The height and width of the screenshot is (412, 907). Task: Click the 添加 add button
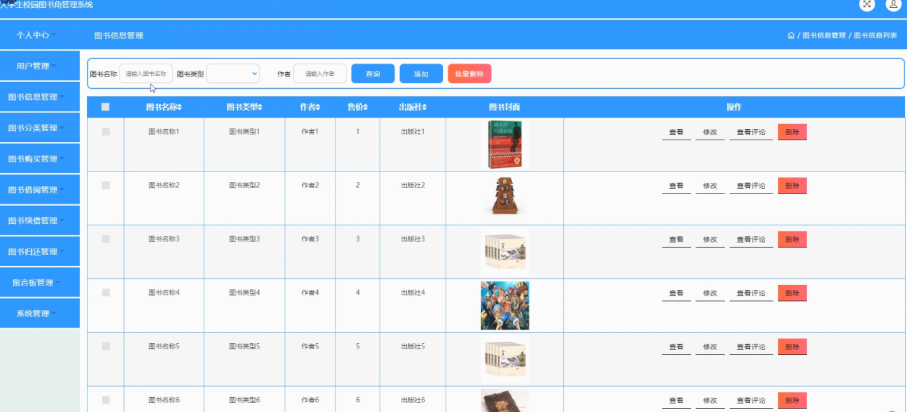(421, 73)
